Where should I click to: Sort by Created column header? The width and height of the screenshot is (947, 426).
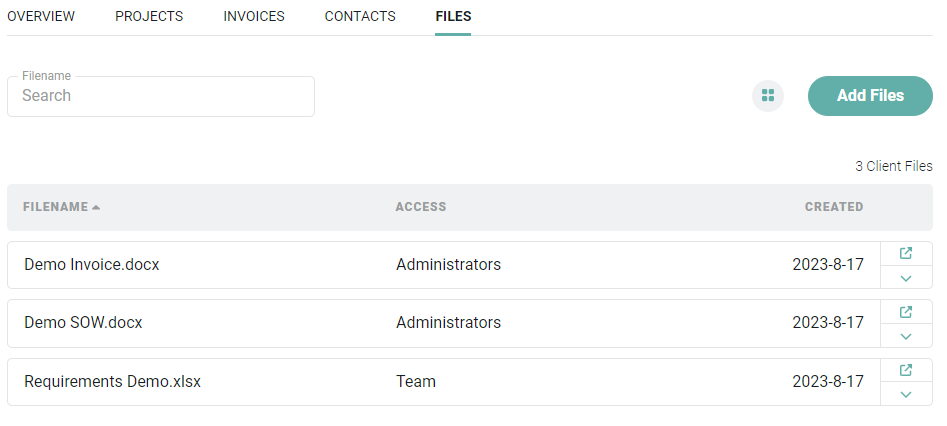pos(833,207)
